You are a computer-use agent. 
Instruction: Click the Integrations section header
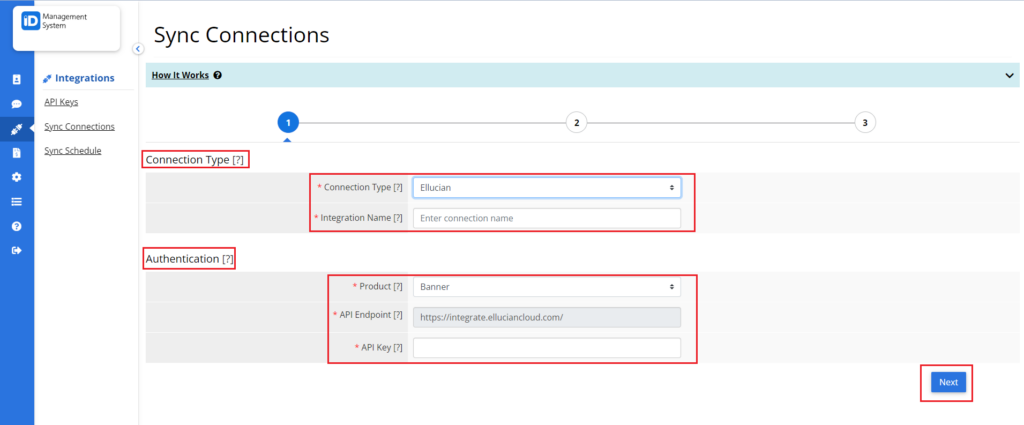(78, 78)
